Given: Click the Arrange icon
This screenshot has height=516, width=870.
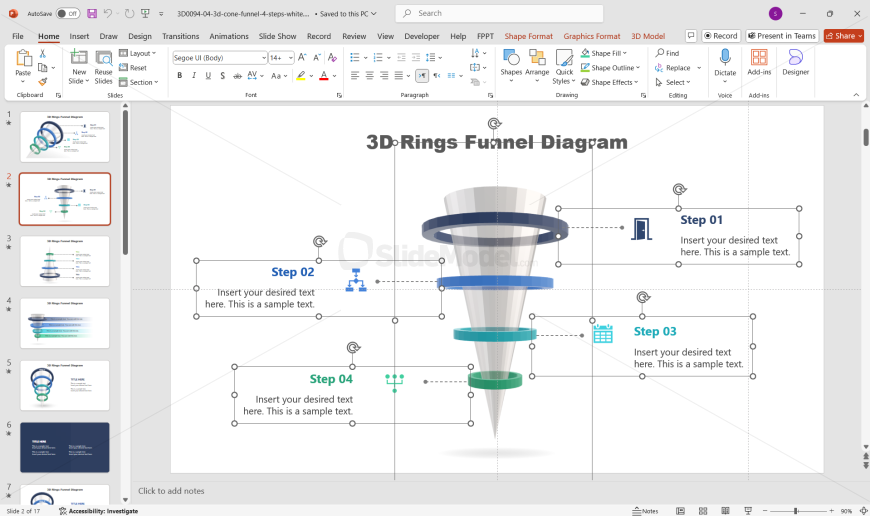Looking at the screenshot, I should tap(537, 62).
